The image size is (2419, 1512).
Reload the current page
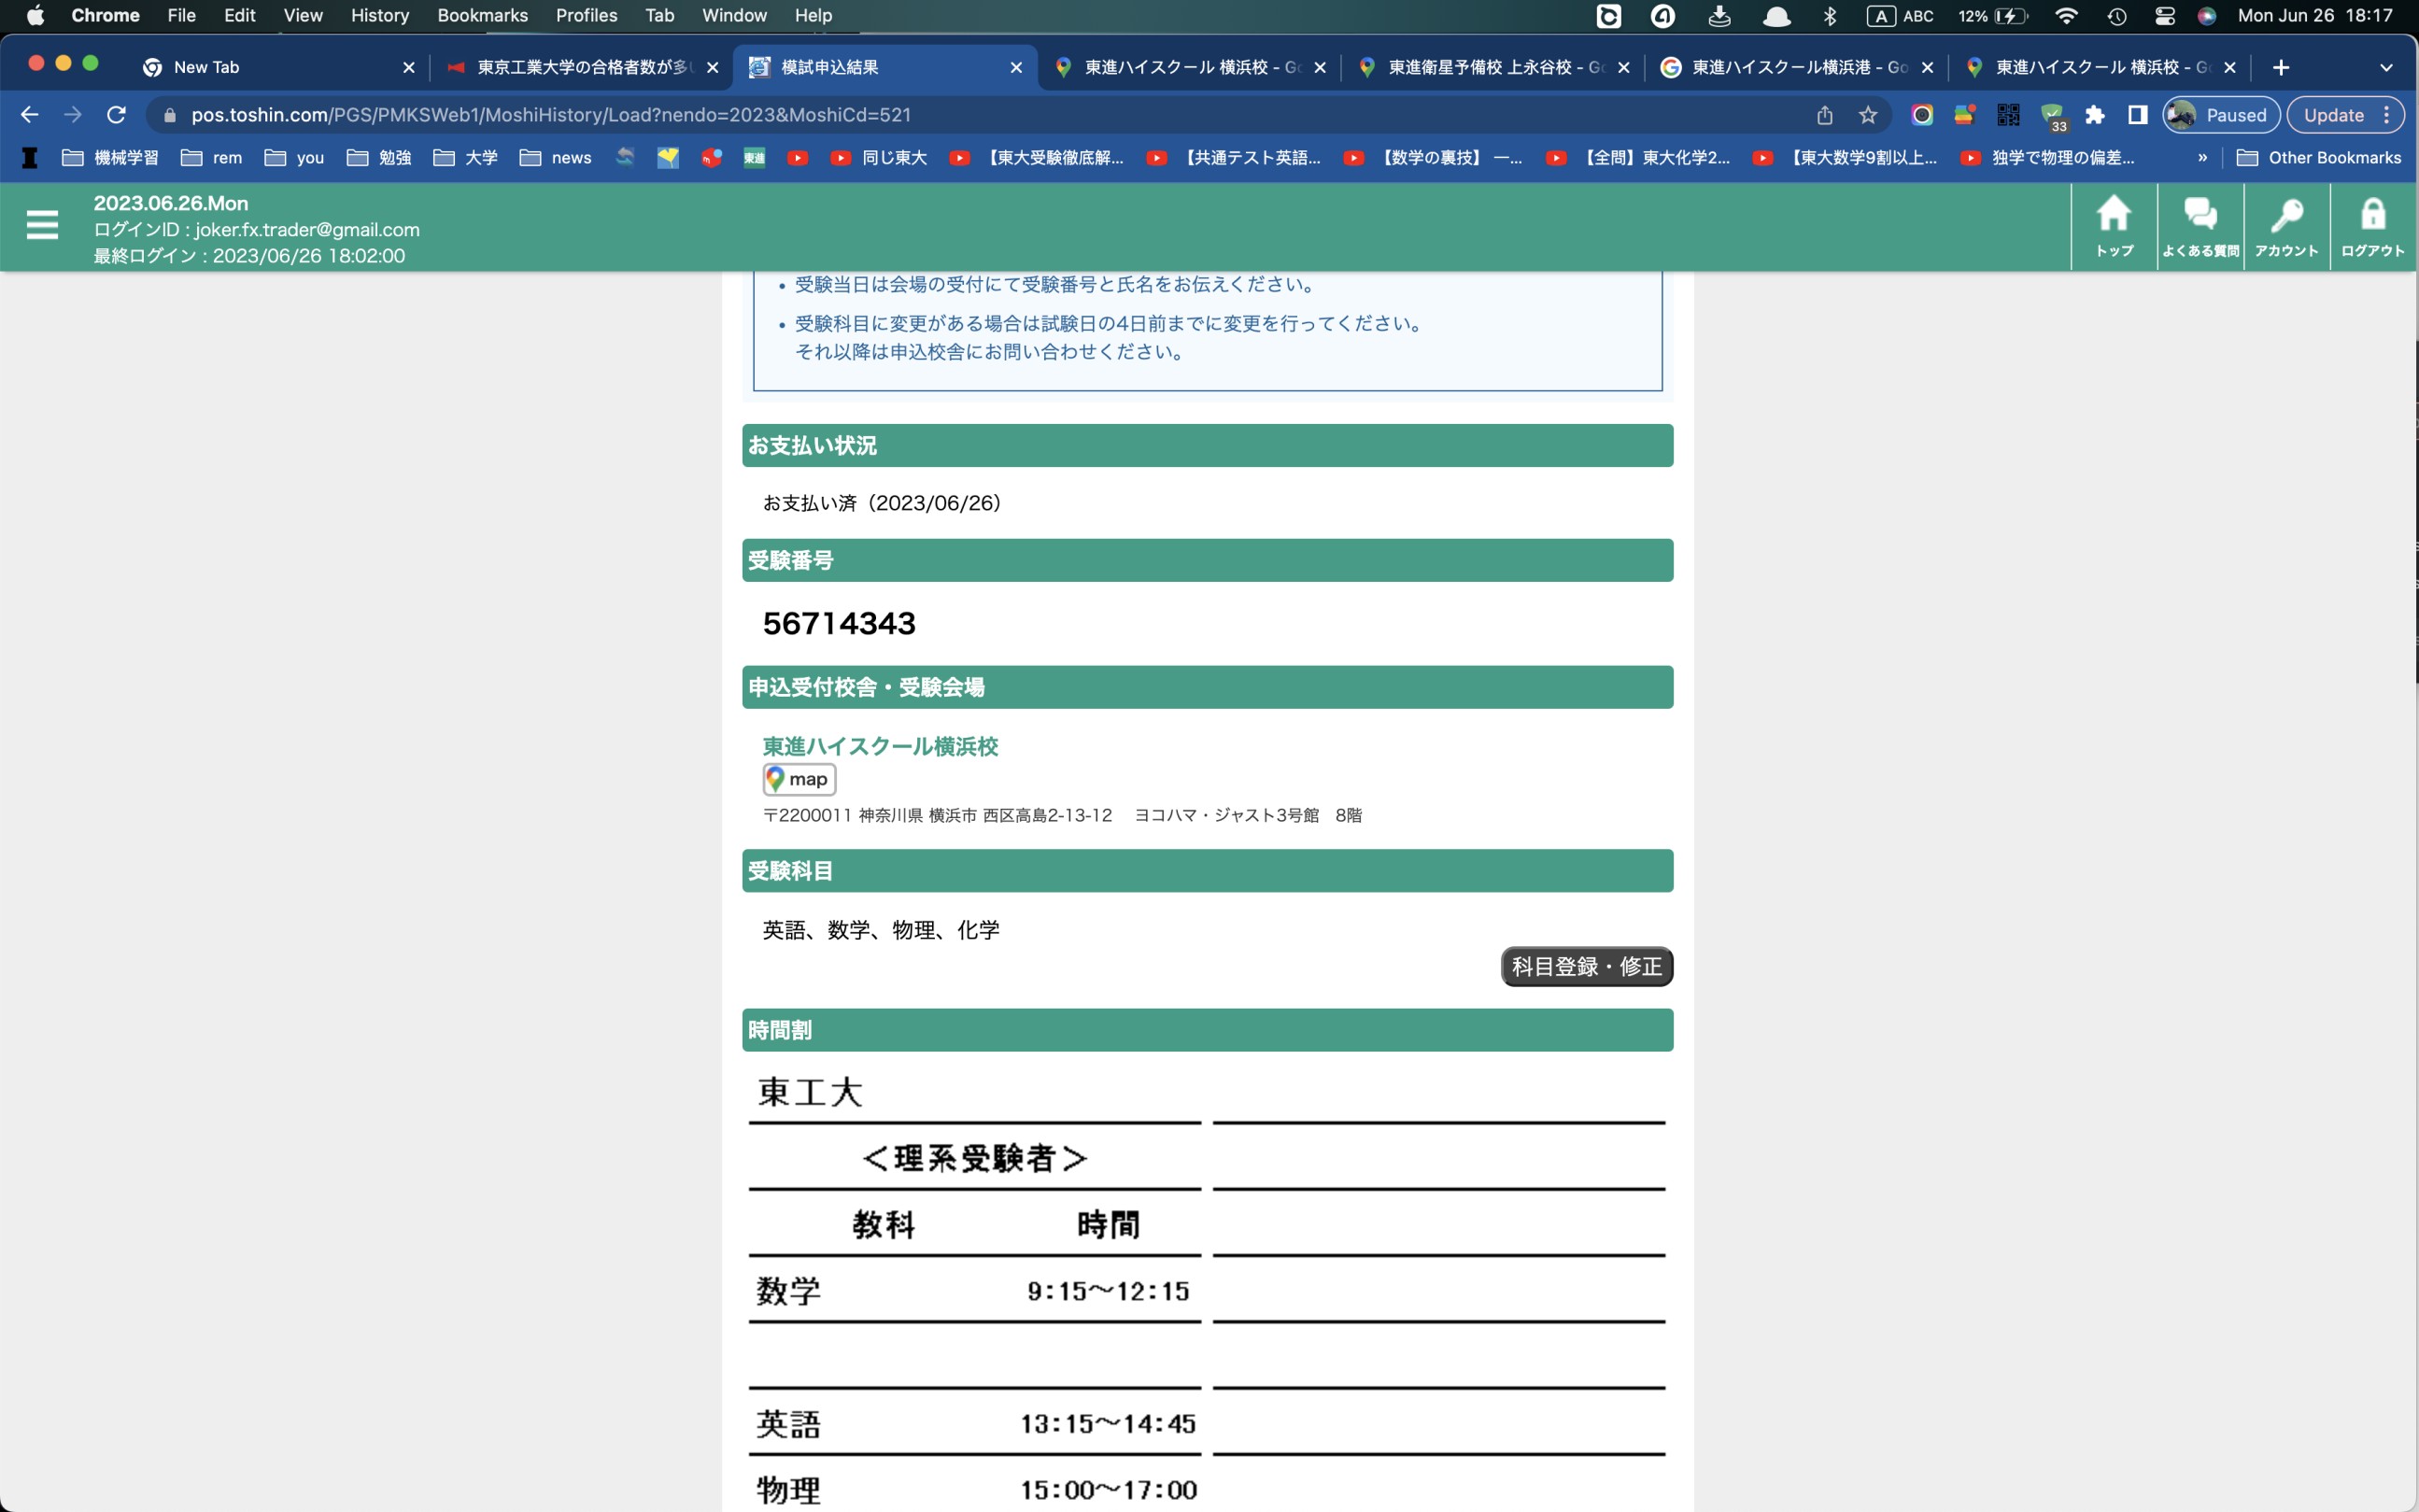pyautogui.click(x=116, y=115)
